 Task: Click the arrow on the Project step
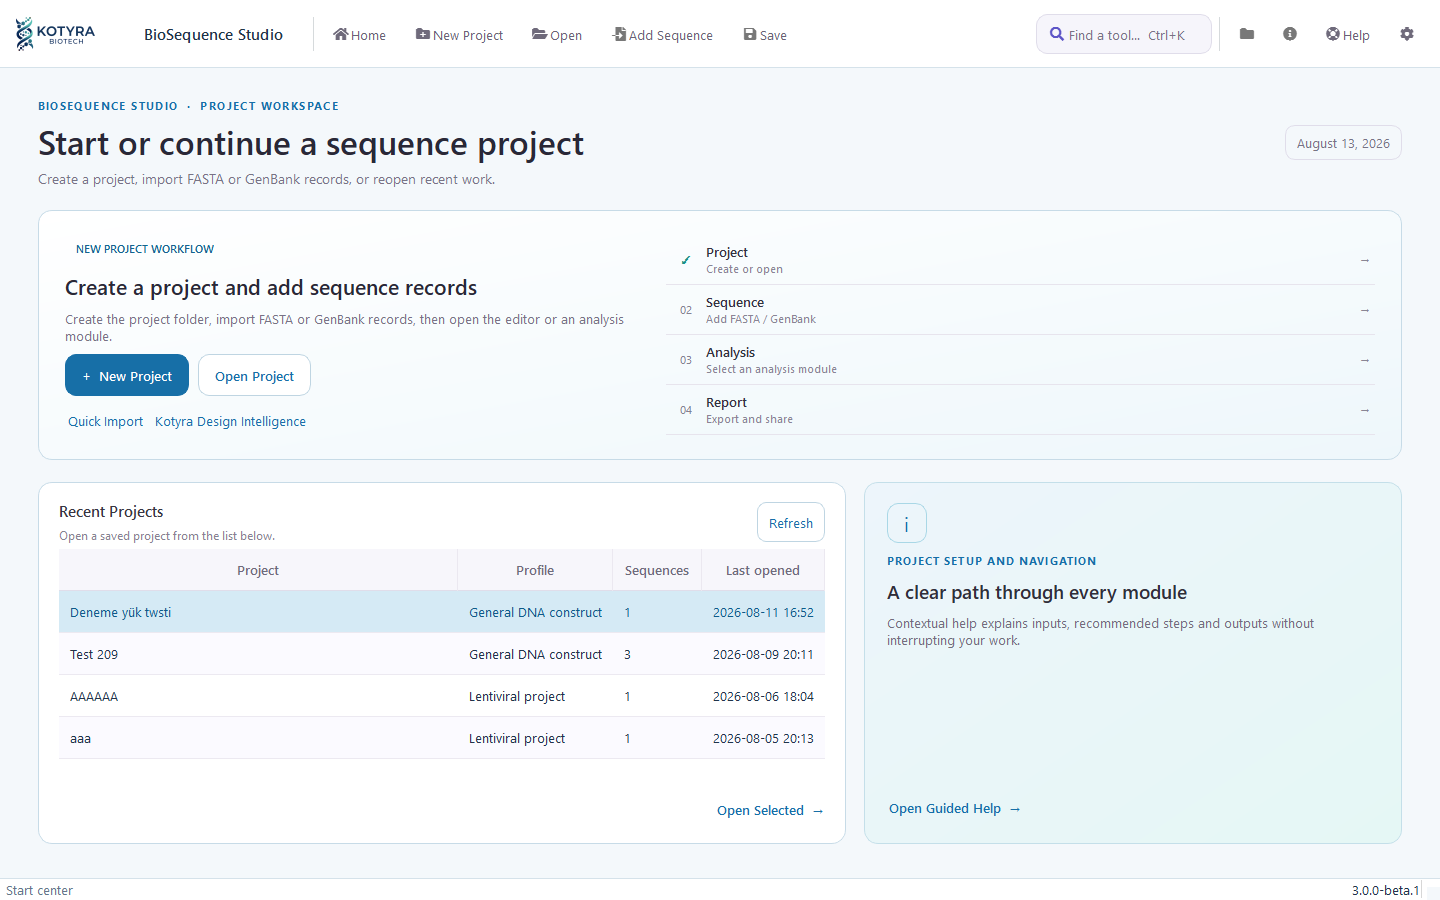point(1365,260)
